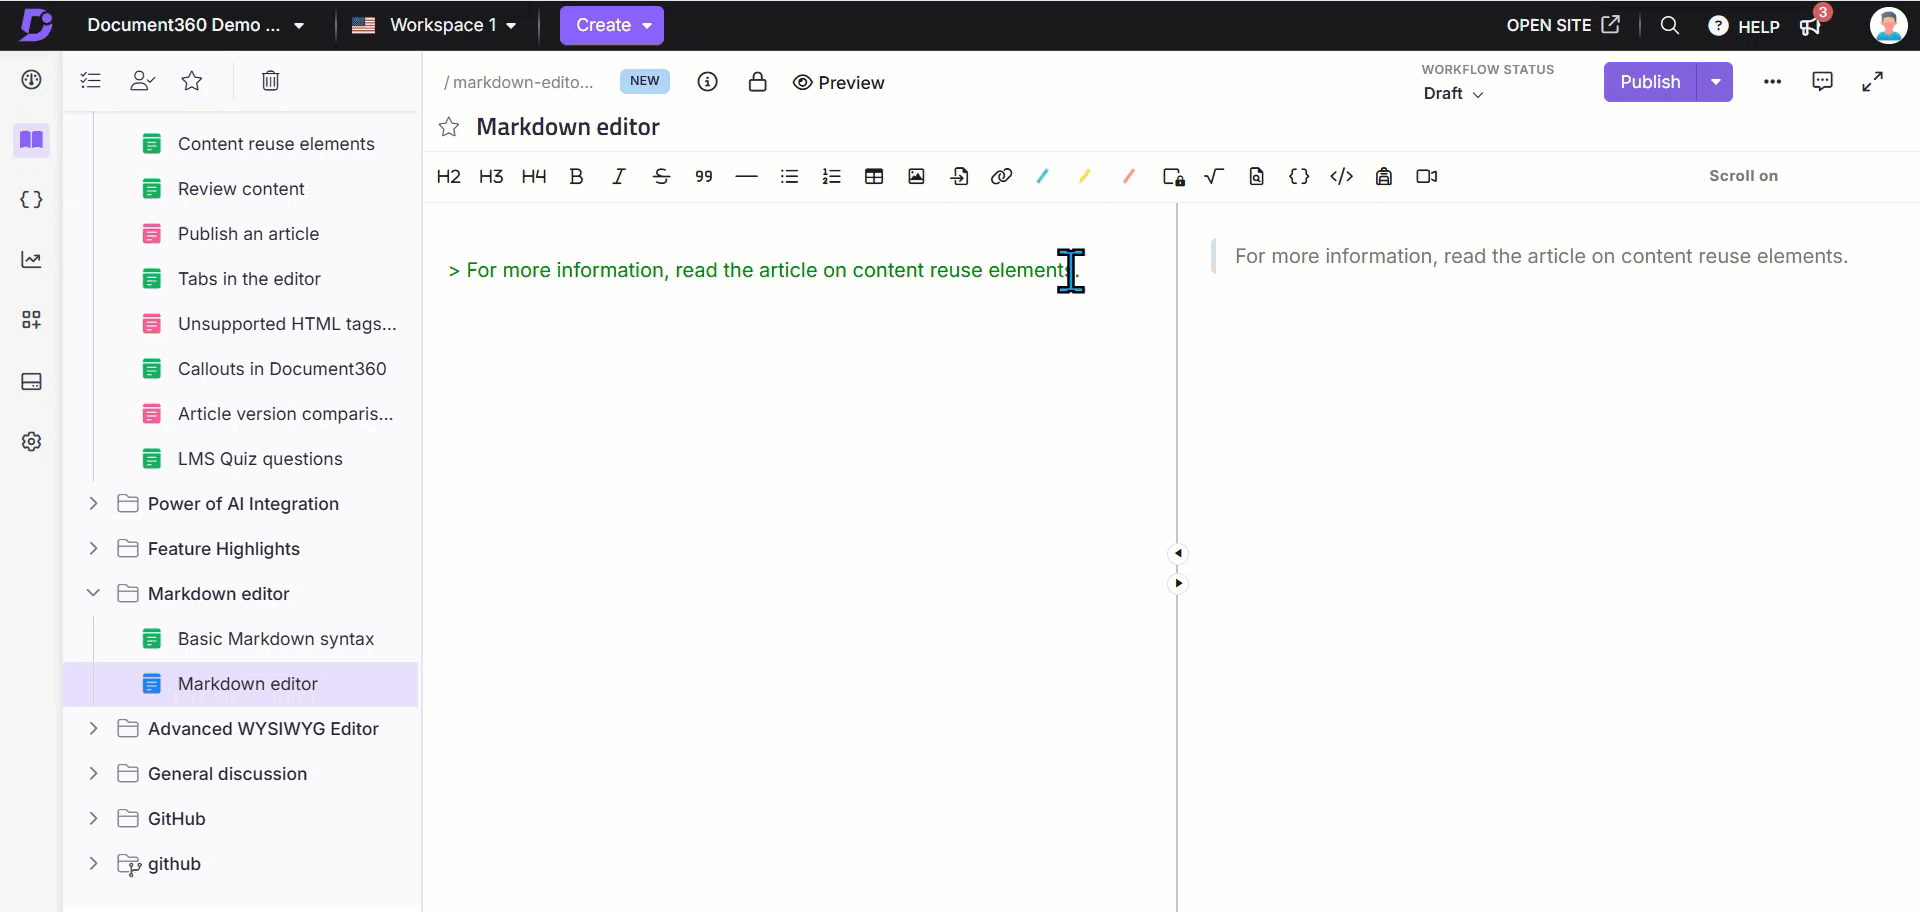Star the Markdown editor article title
The height and width of the screenshot is (912, 1920).
pyautogui.click(x=449, y=127)
